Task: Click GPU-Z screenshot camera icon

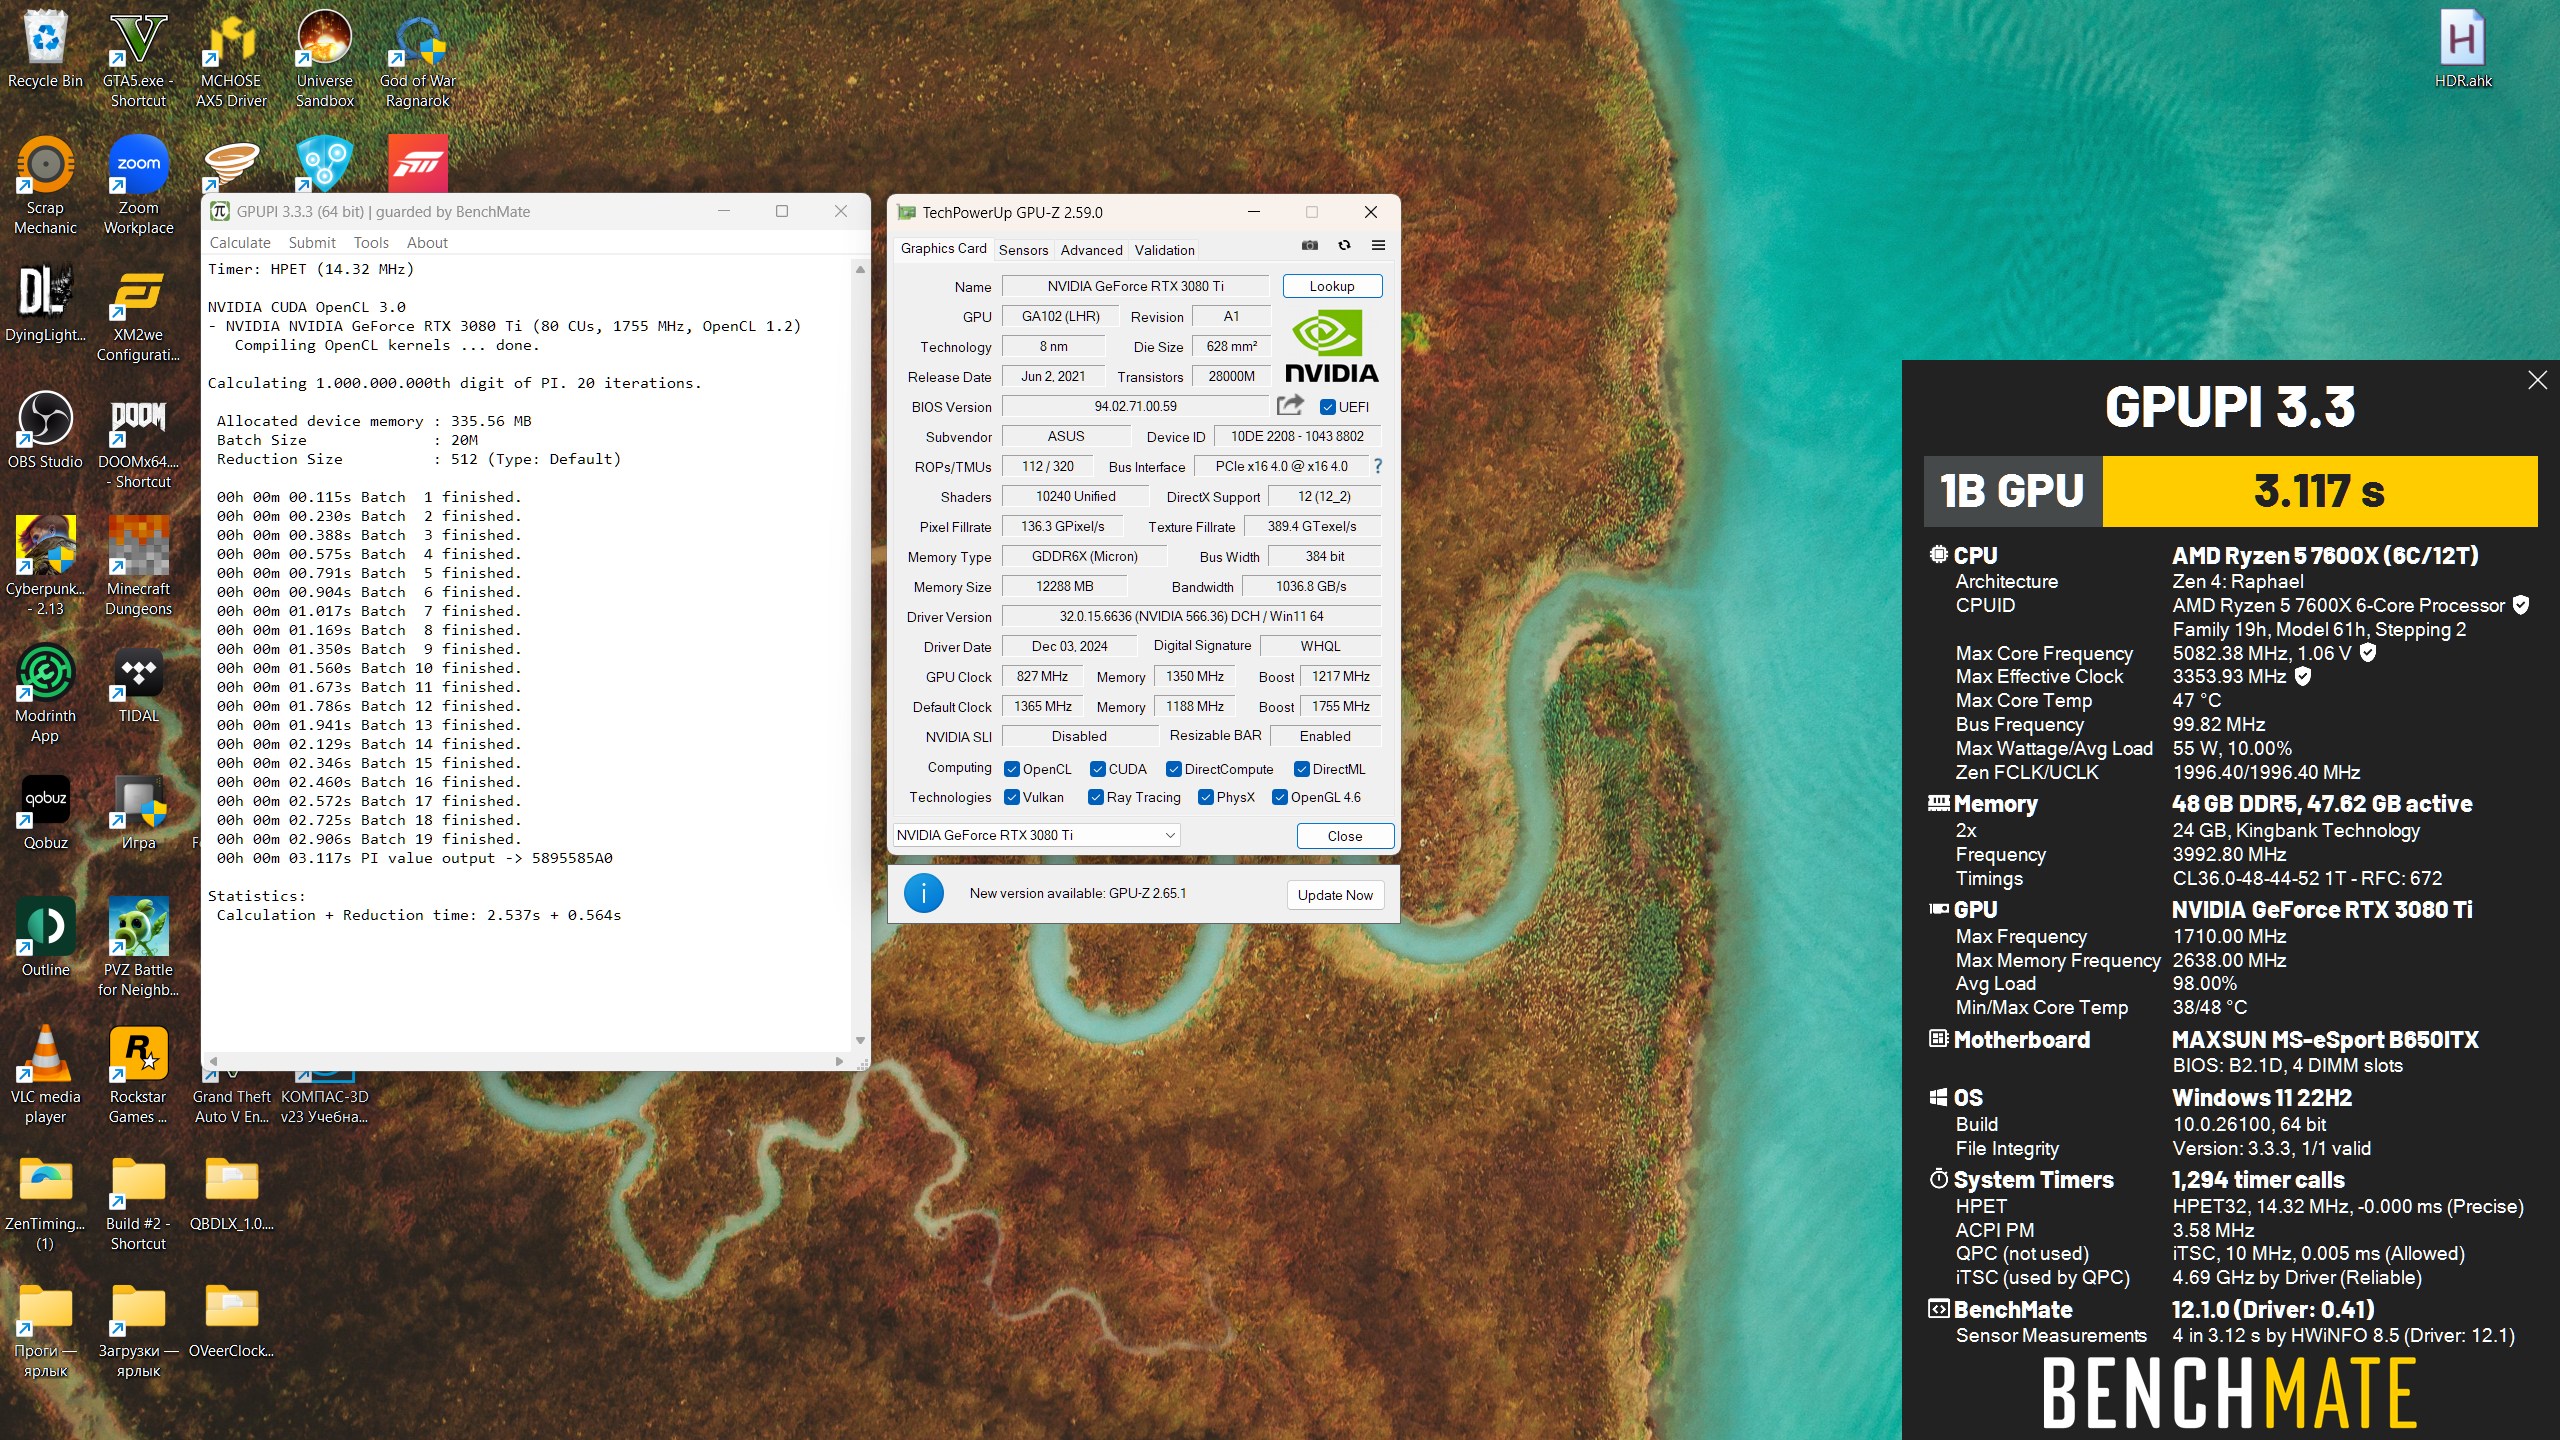Action: (x=1309, y=245)
